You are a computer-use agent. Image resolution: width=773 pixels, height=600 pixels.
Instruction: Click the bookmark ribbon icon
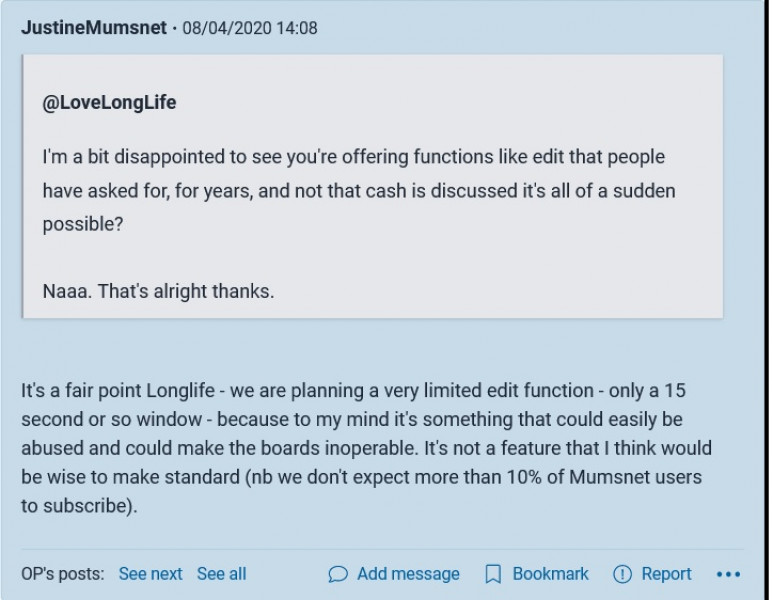pyautogui.click(x=493, y=574)
